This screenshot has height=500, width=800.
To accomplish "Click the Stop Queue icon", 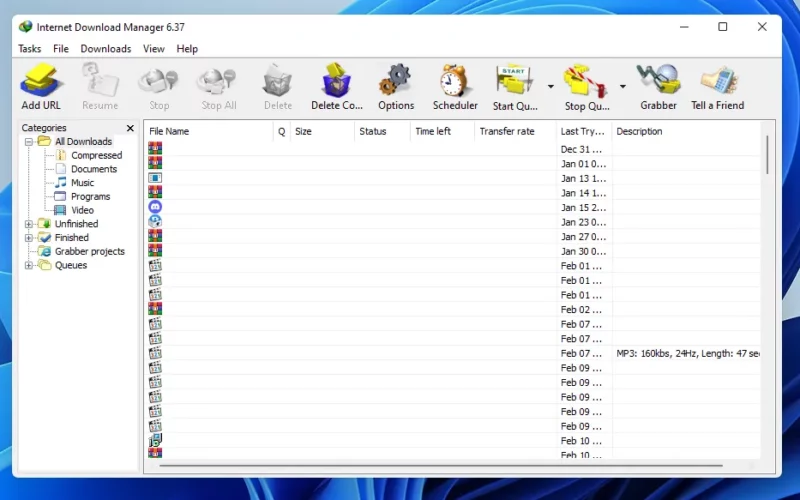I will (586, 81).
